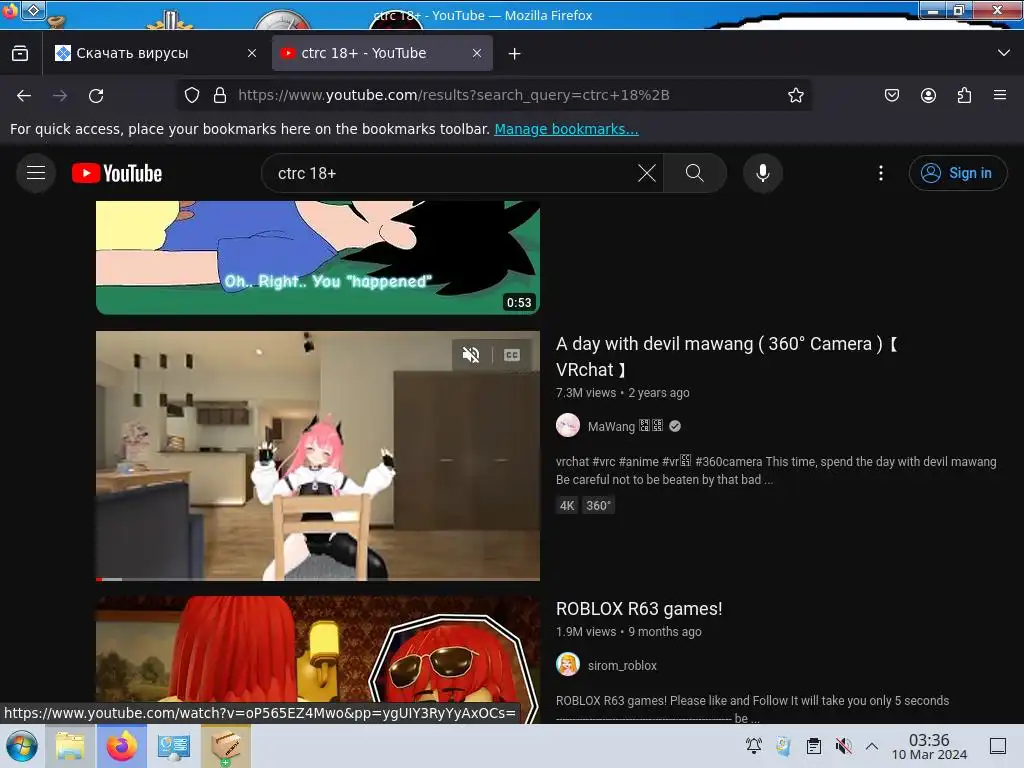Image resolution: width=1024 pixels, height=768 pixels.
Task: Open sirom_roblox channel name link
Action: [x=622, y=665]
